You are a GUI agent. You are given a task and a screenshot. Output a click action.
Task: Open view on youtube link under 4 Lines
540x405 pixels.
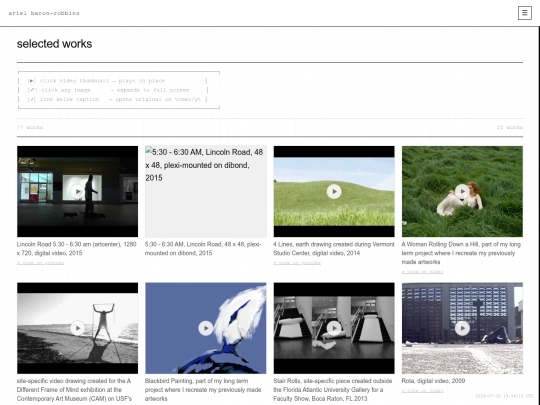(x=297, y=263)
